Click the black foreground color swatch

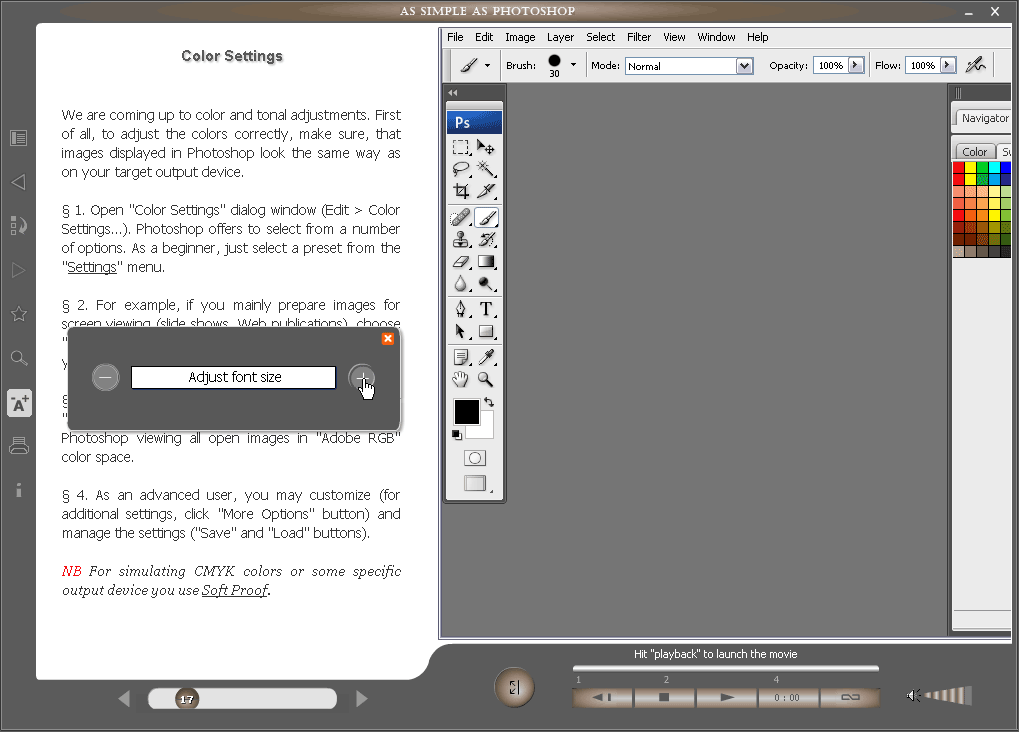[466, 412]
